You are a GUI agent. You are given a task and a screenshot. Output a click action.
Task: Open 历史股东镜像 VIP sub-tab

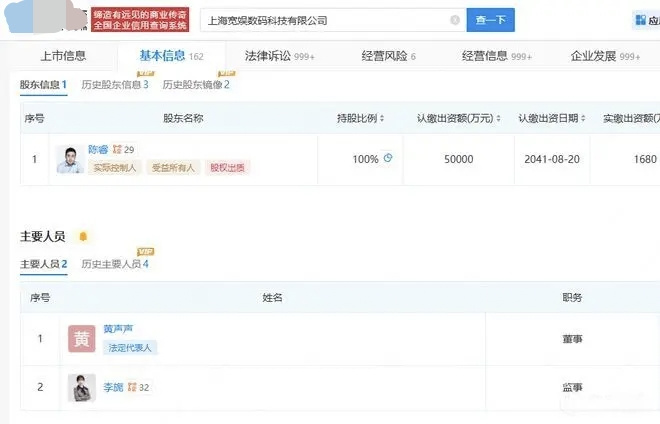tap(196, 85)
